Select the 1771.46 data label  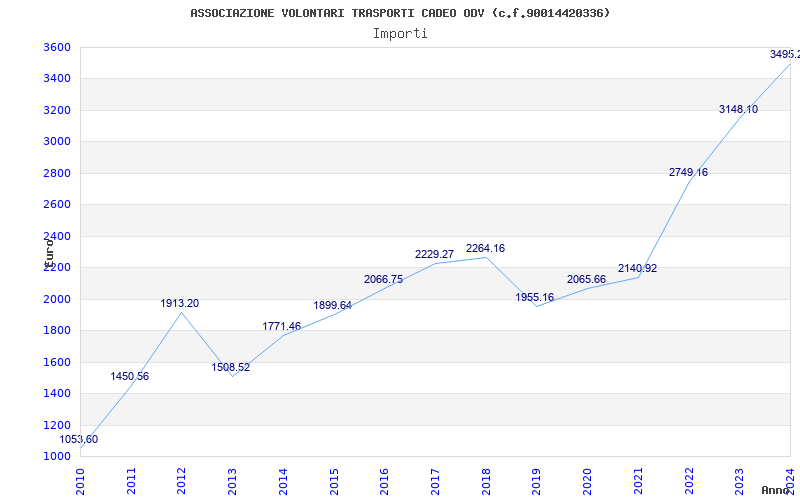282,326
